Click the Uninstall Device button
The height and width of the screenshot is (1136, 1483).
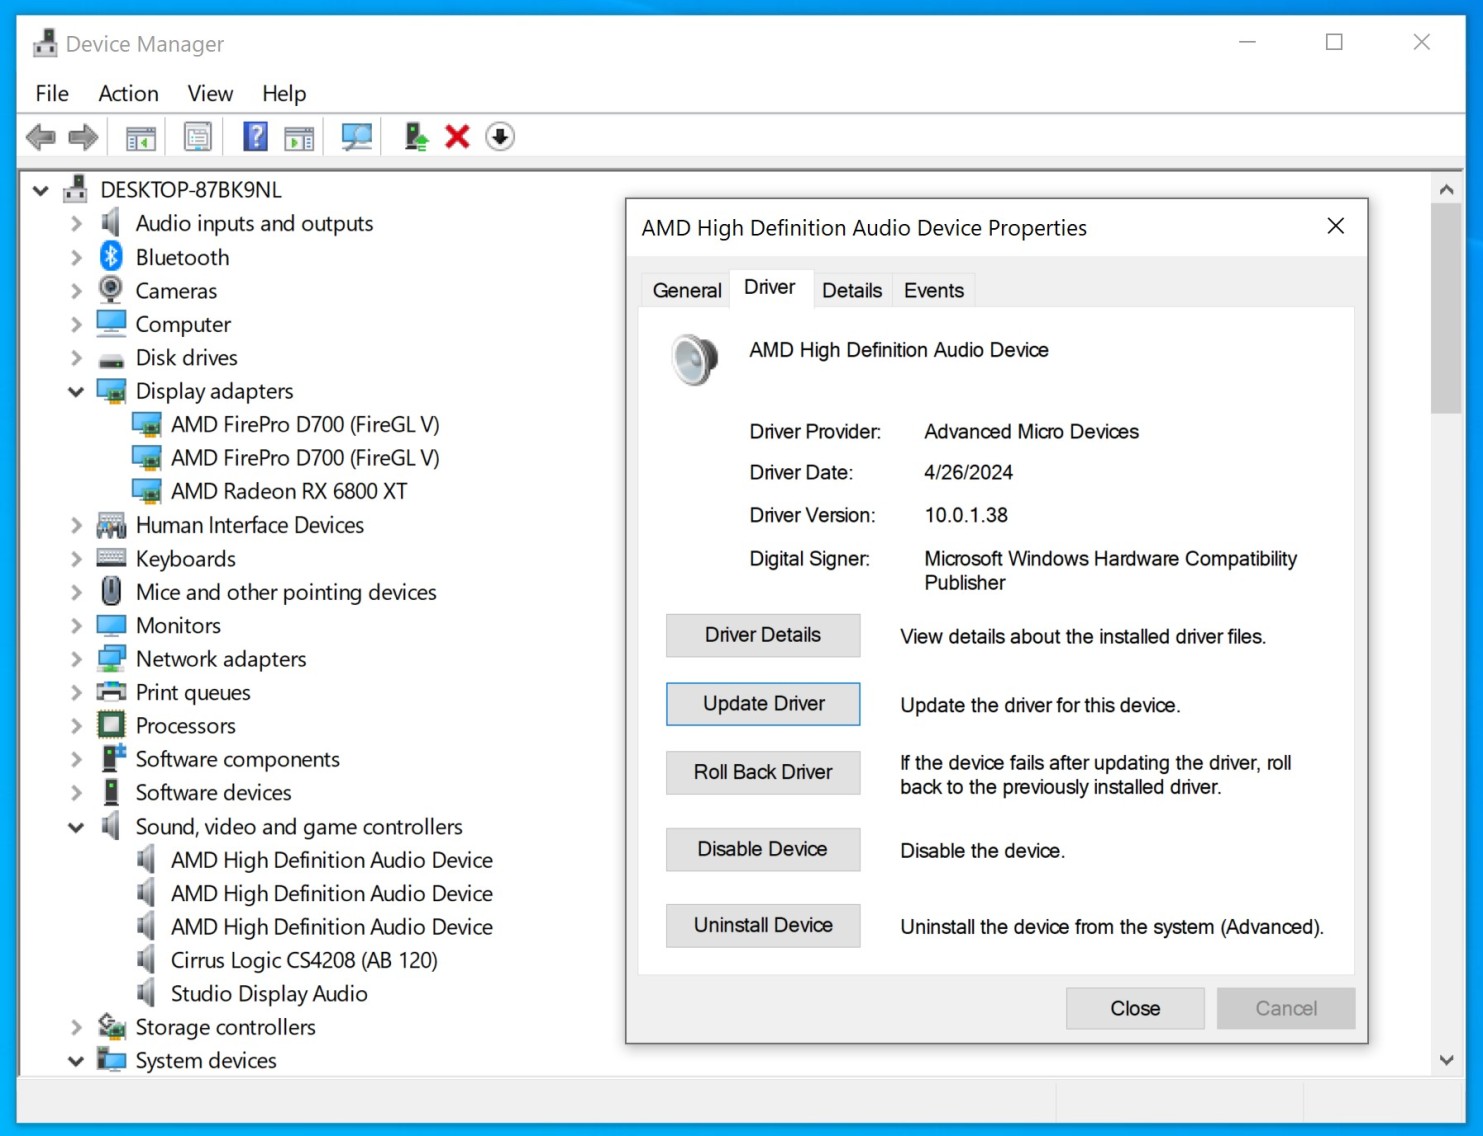(x=763, y=925)
